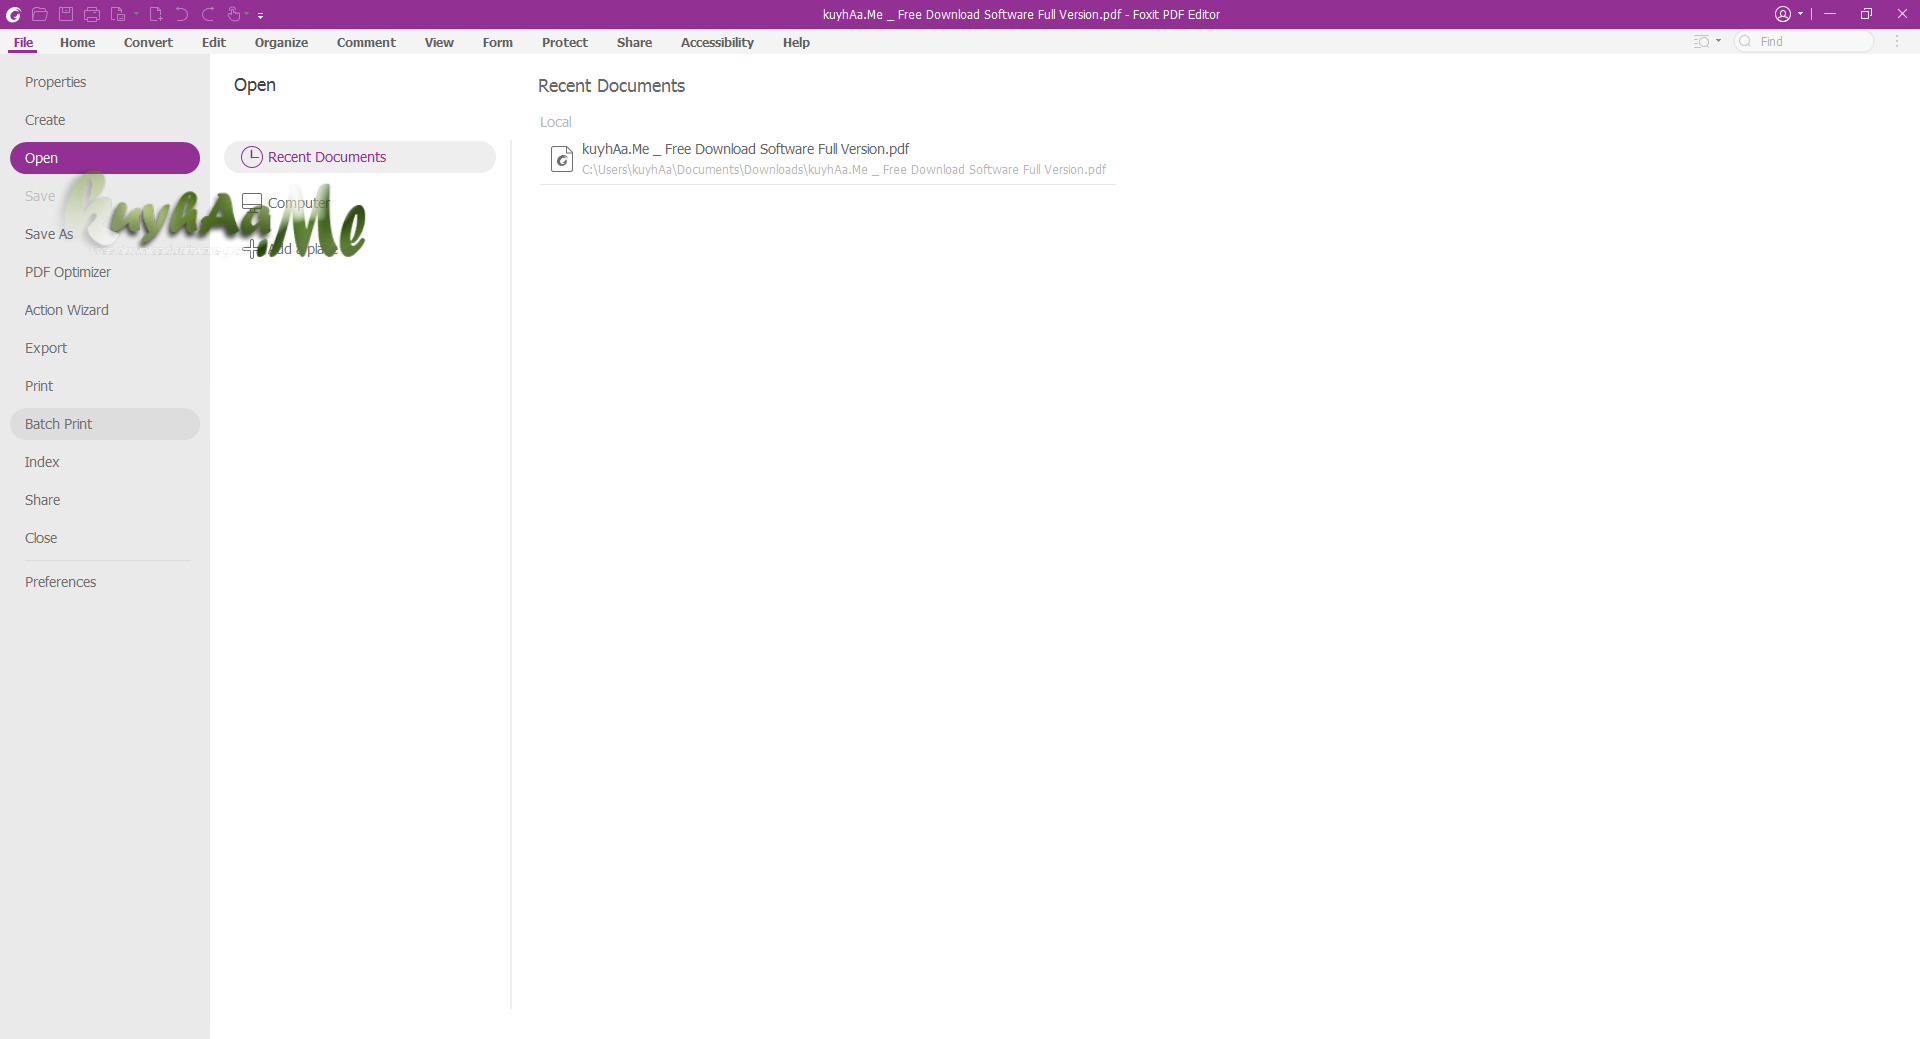
Task: Expand the user account dropdown arrow
Action: click(1800, 14)
